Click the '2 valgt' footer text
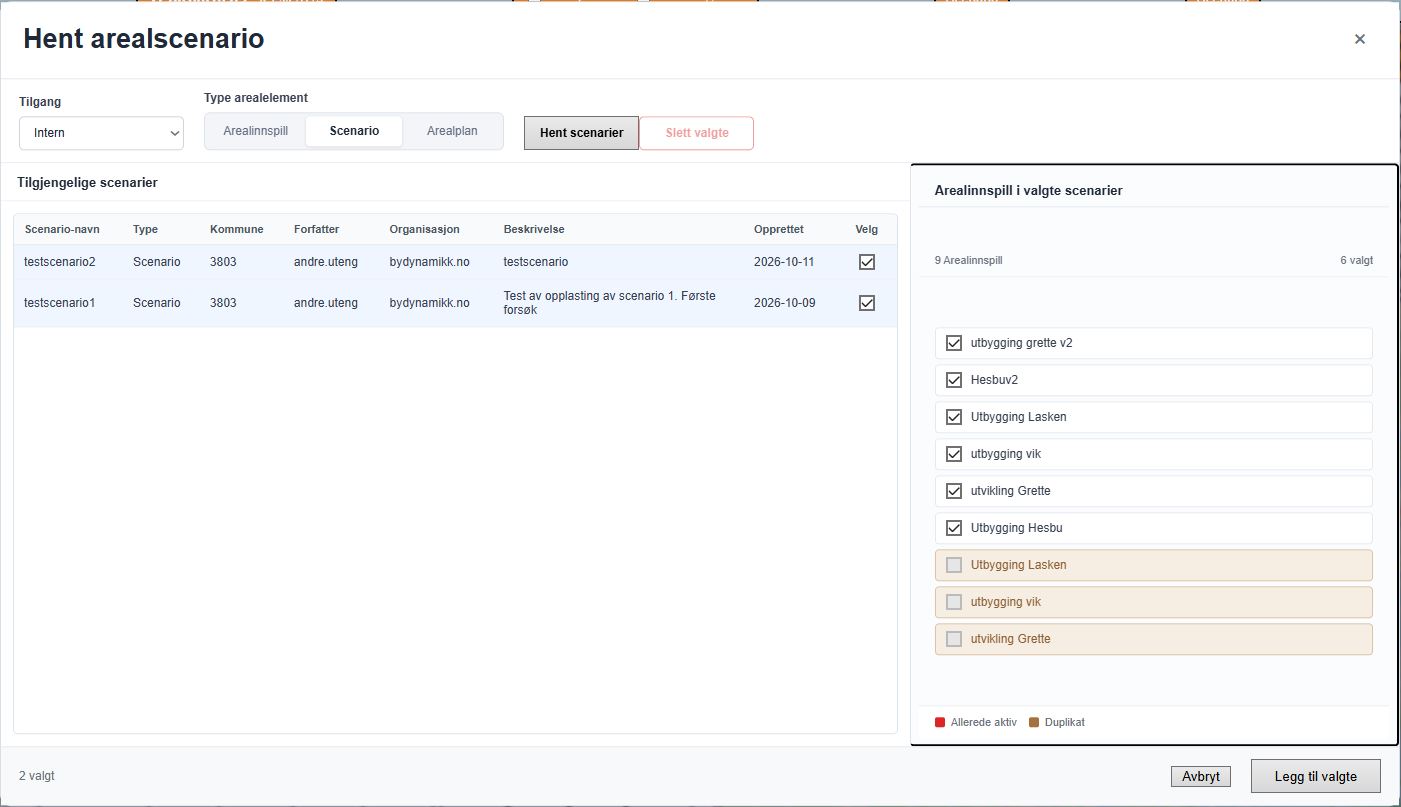Screen dimensions: 1401x807 (37, 776)
